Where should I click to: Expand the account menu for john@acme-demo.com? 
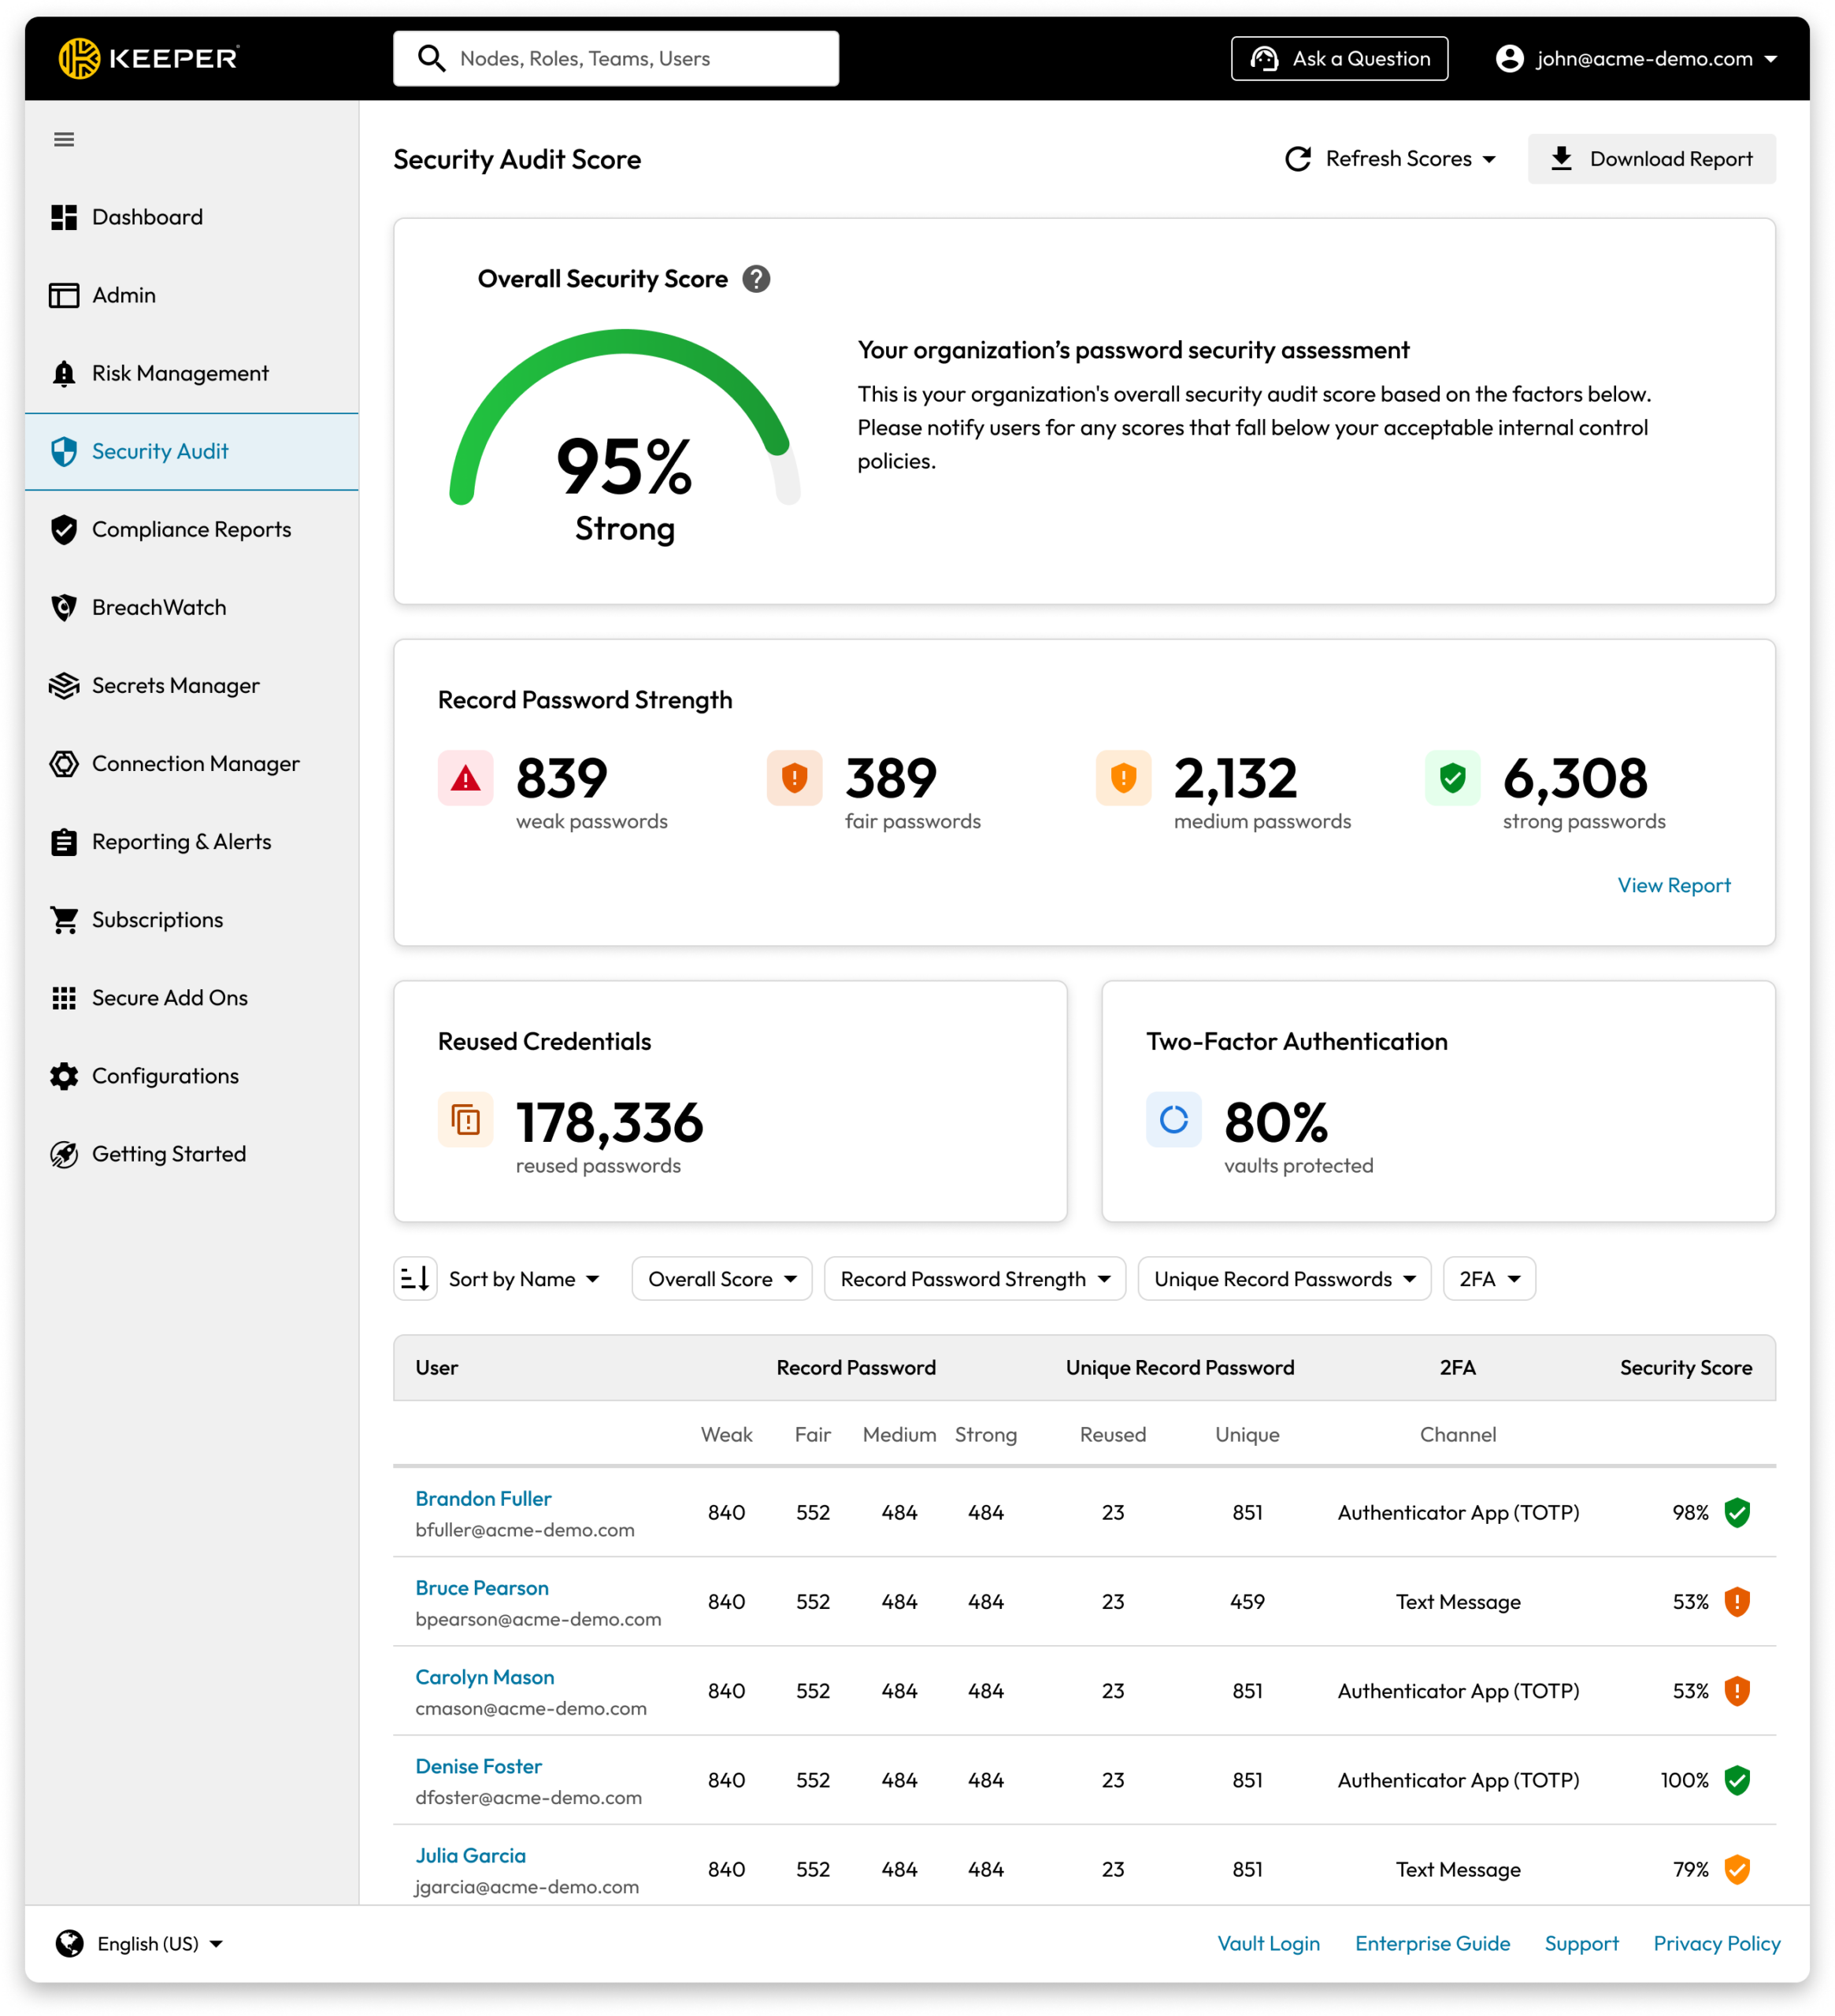click(1637, 58)
